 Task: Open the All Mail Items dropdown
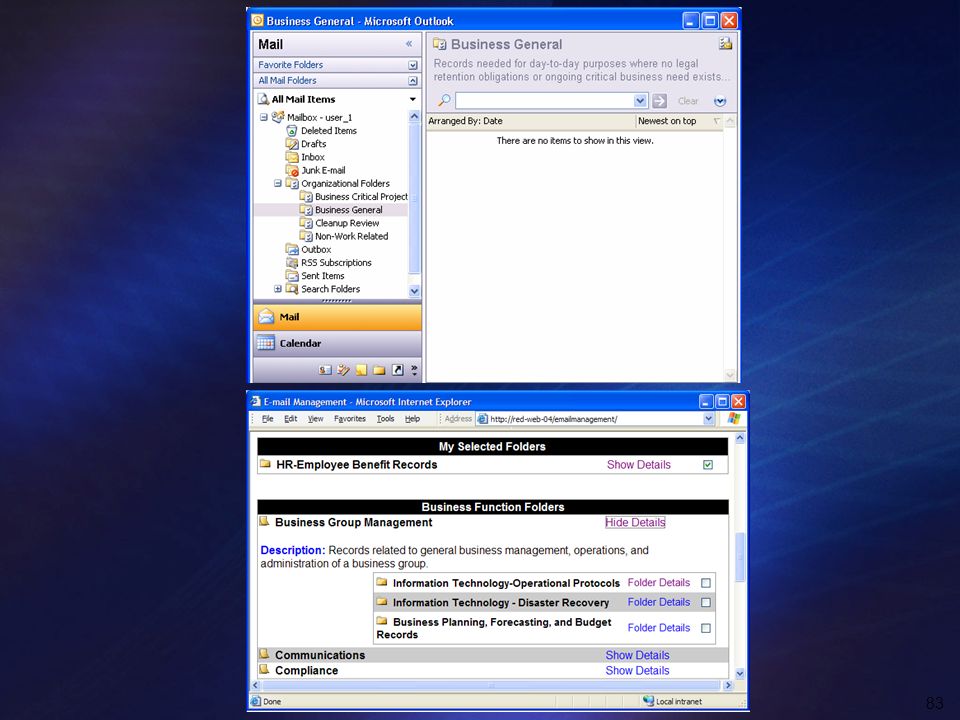coord(413,99)
